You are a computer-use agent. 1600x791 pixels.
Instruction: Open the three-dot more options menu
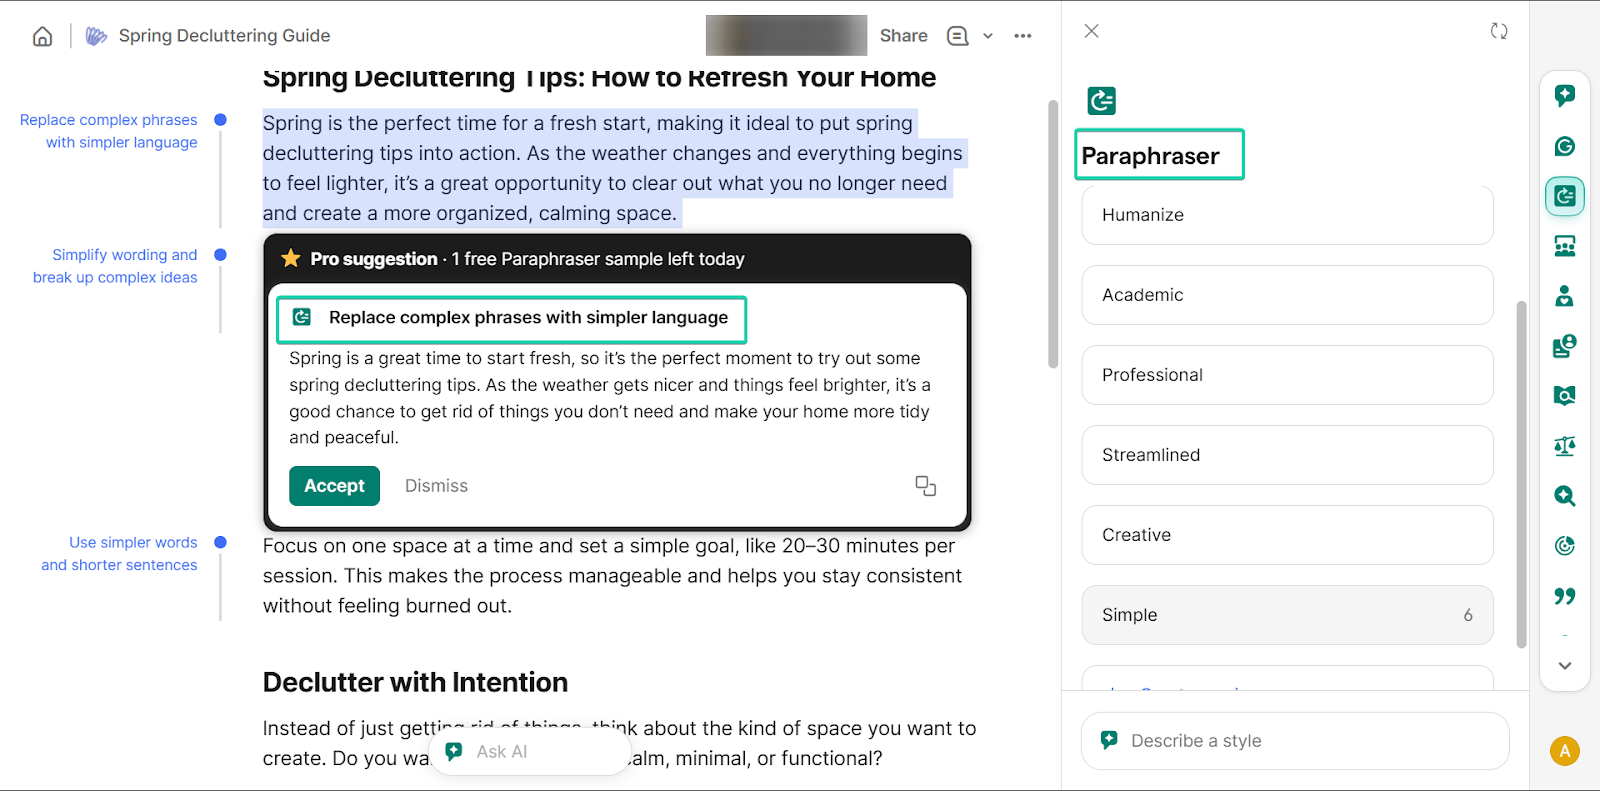1022,36
